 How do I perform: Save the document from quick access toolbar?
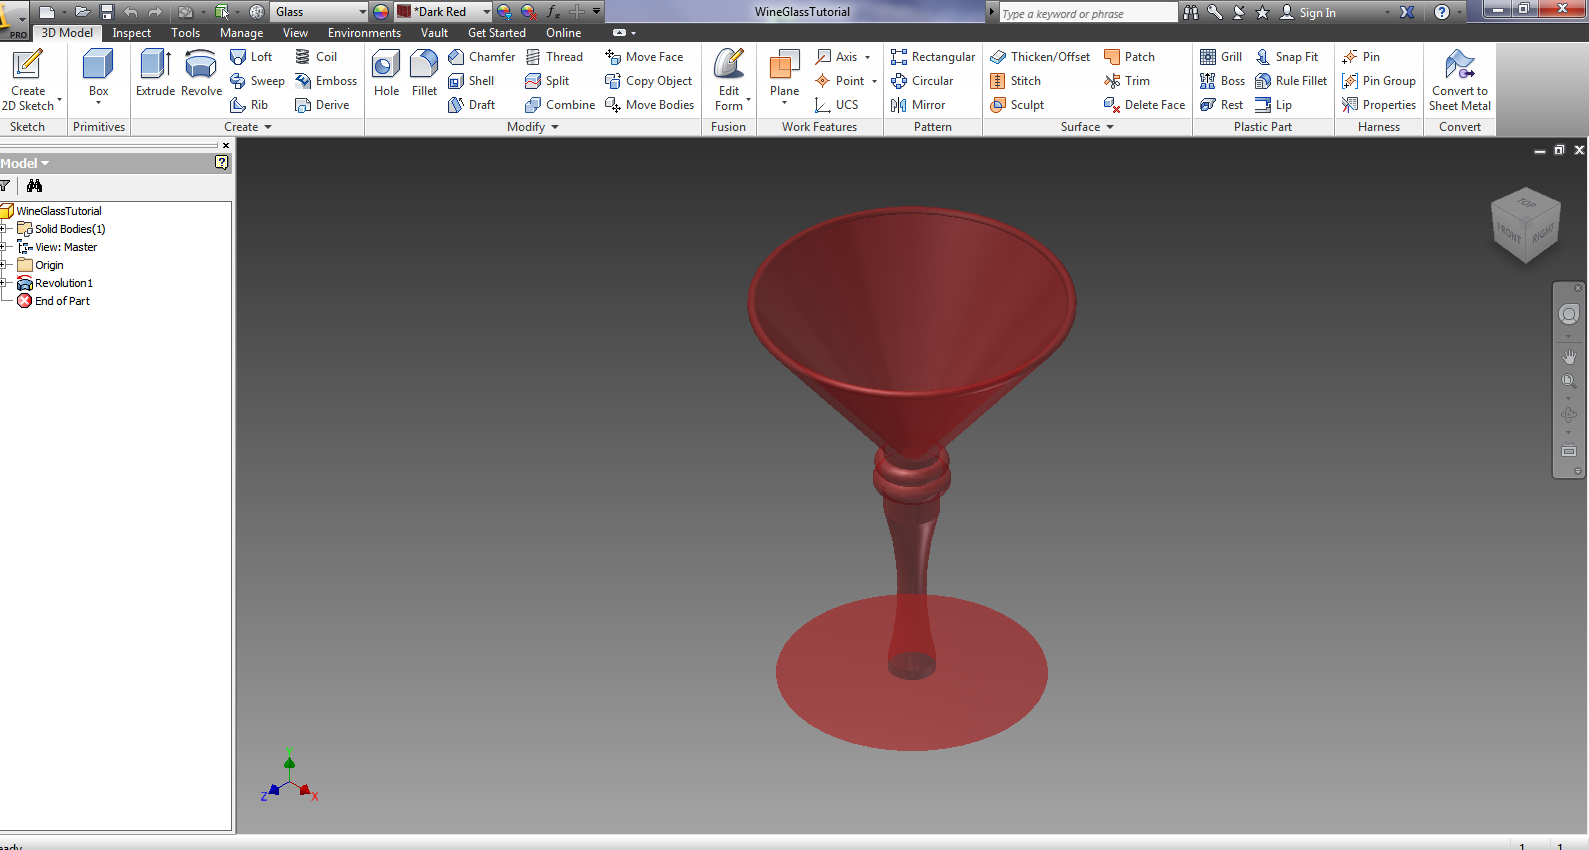(107, 12)
